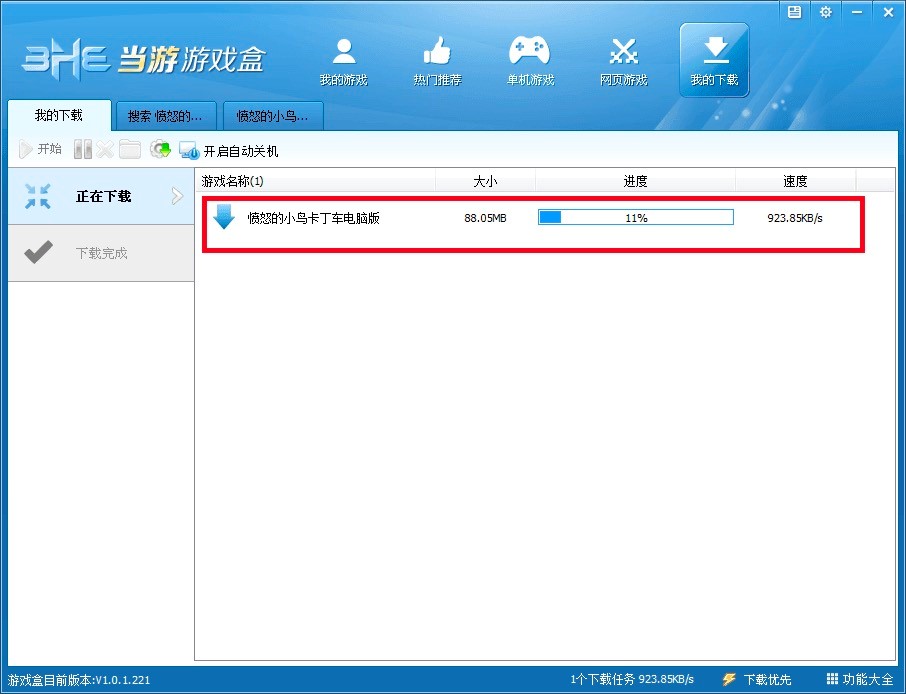Click the arrow chevron beside 正在下载

point(177,196)
